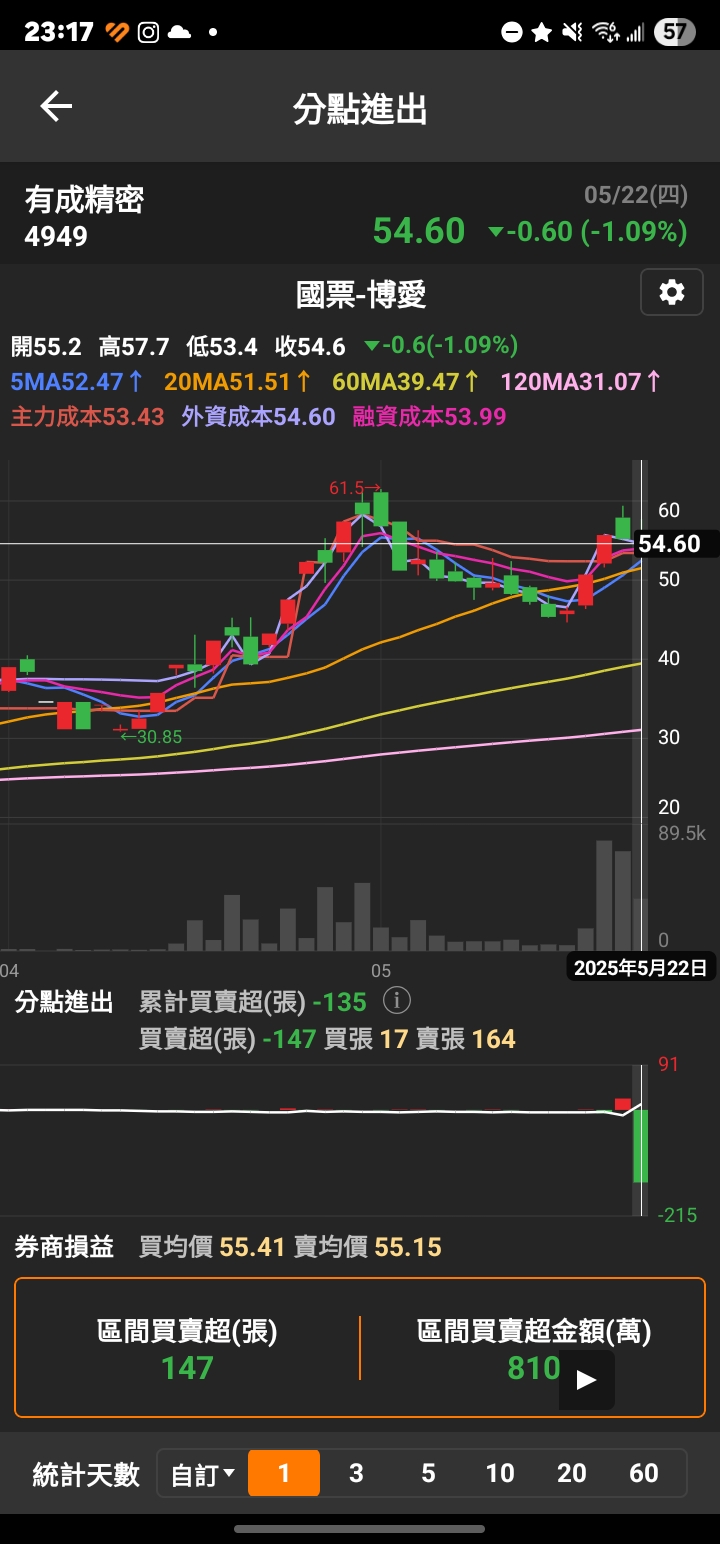Tap the Wi-Fi status icon

pyautogui.click(x=605, y=32)
